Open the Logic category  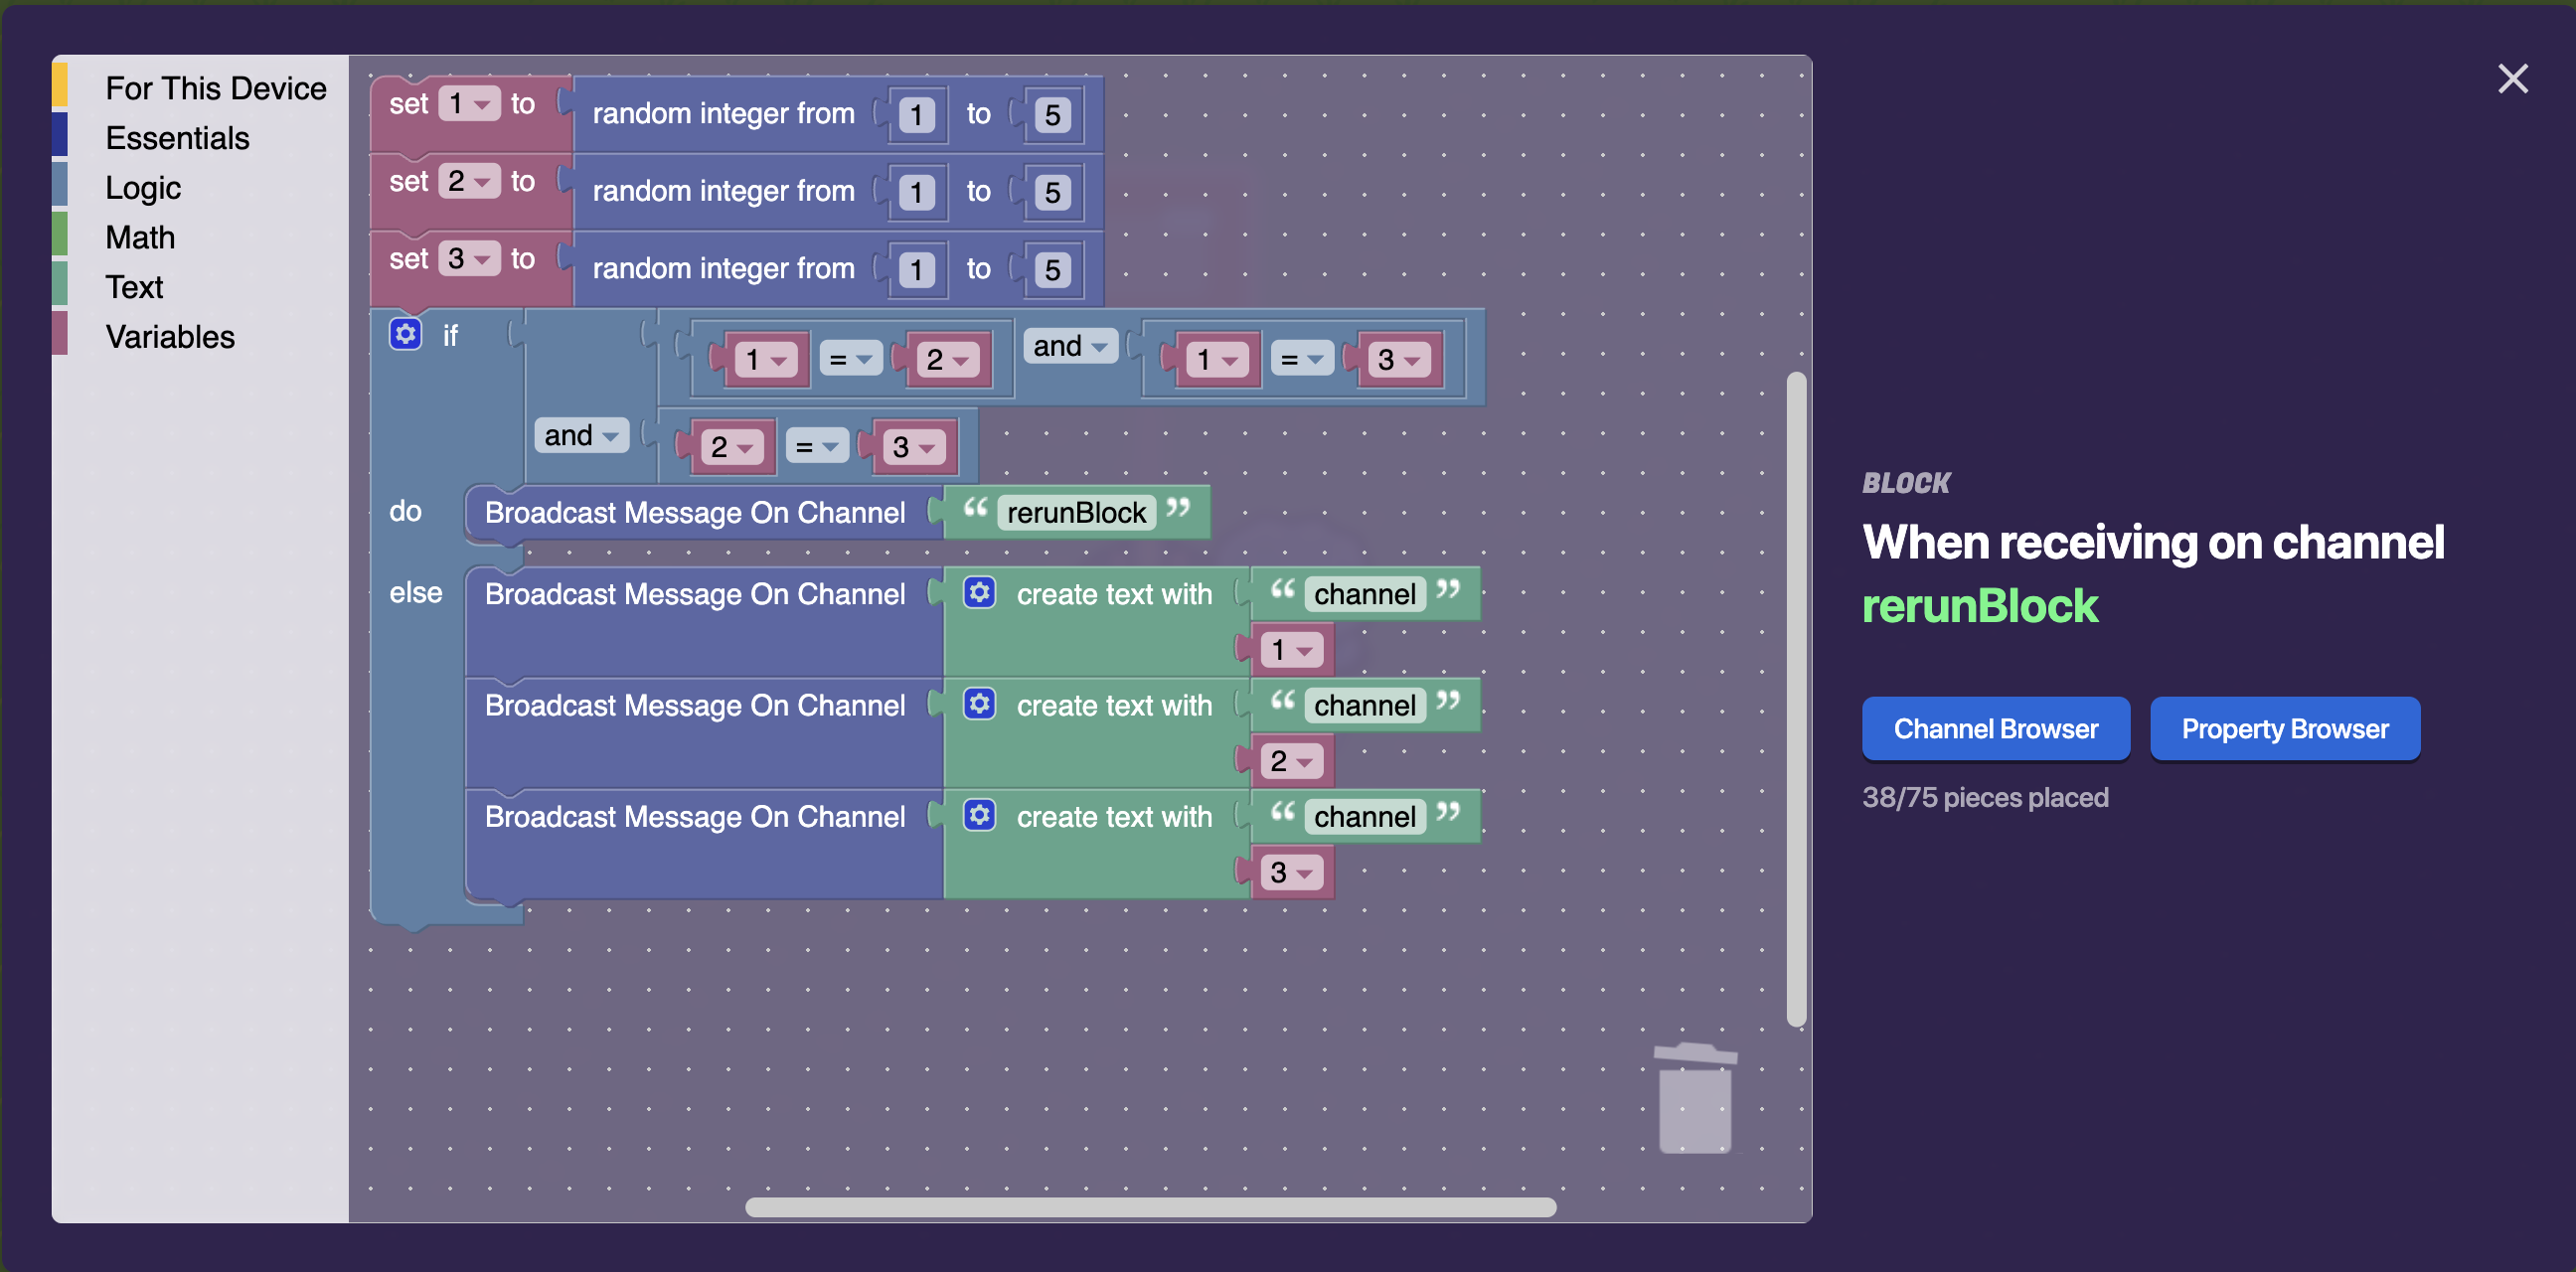pyautogui.click(x=143, y=188)
